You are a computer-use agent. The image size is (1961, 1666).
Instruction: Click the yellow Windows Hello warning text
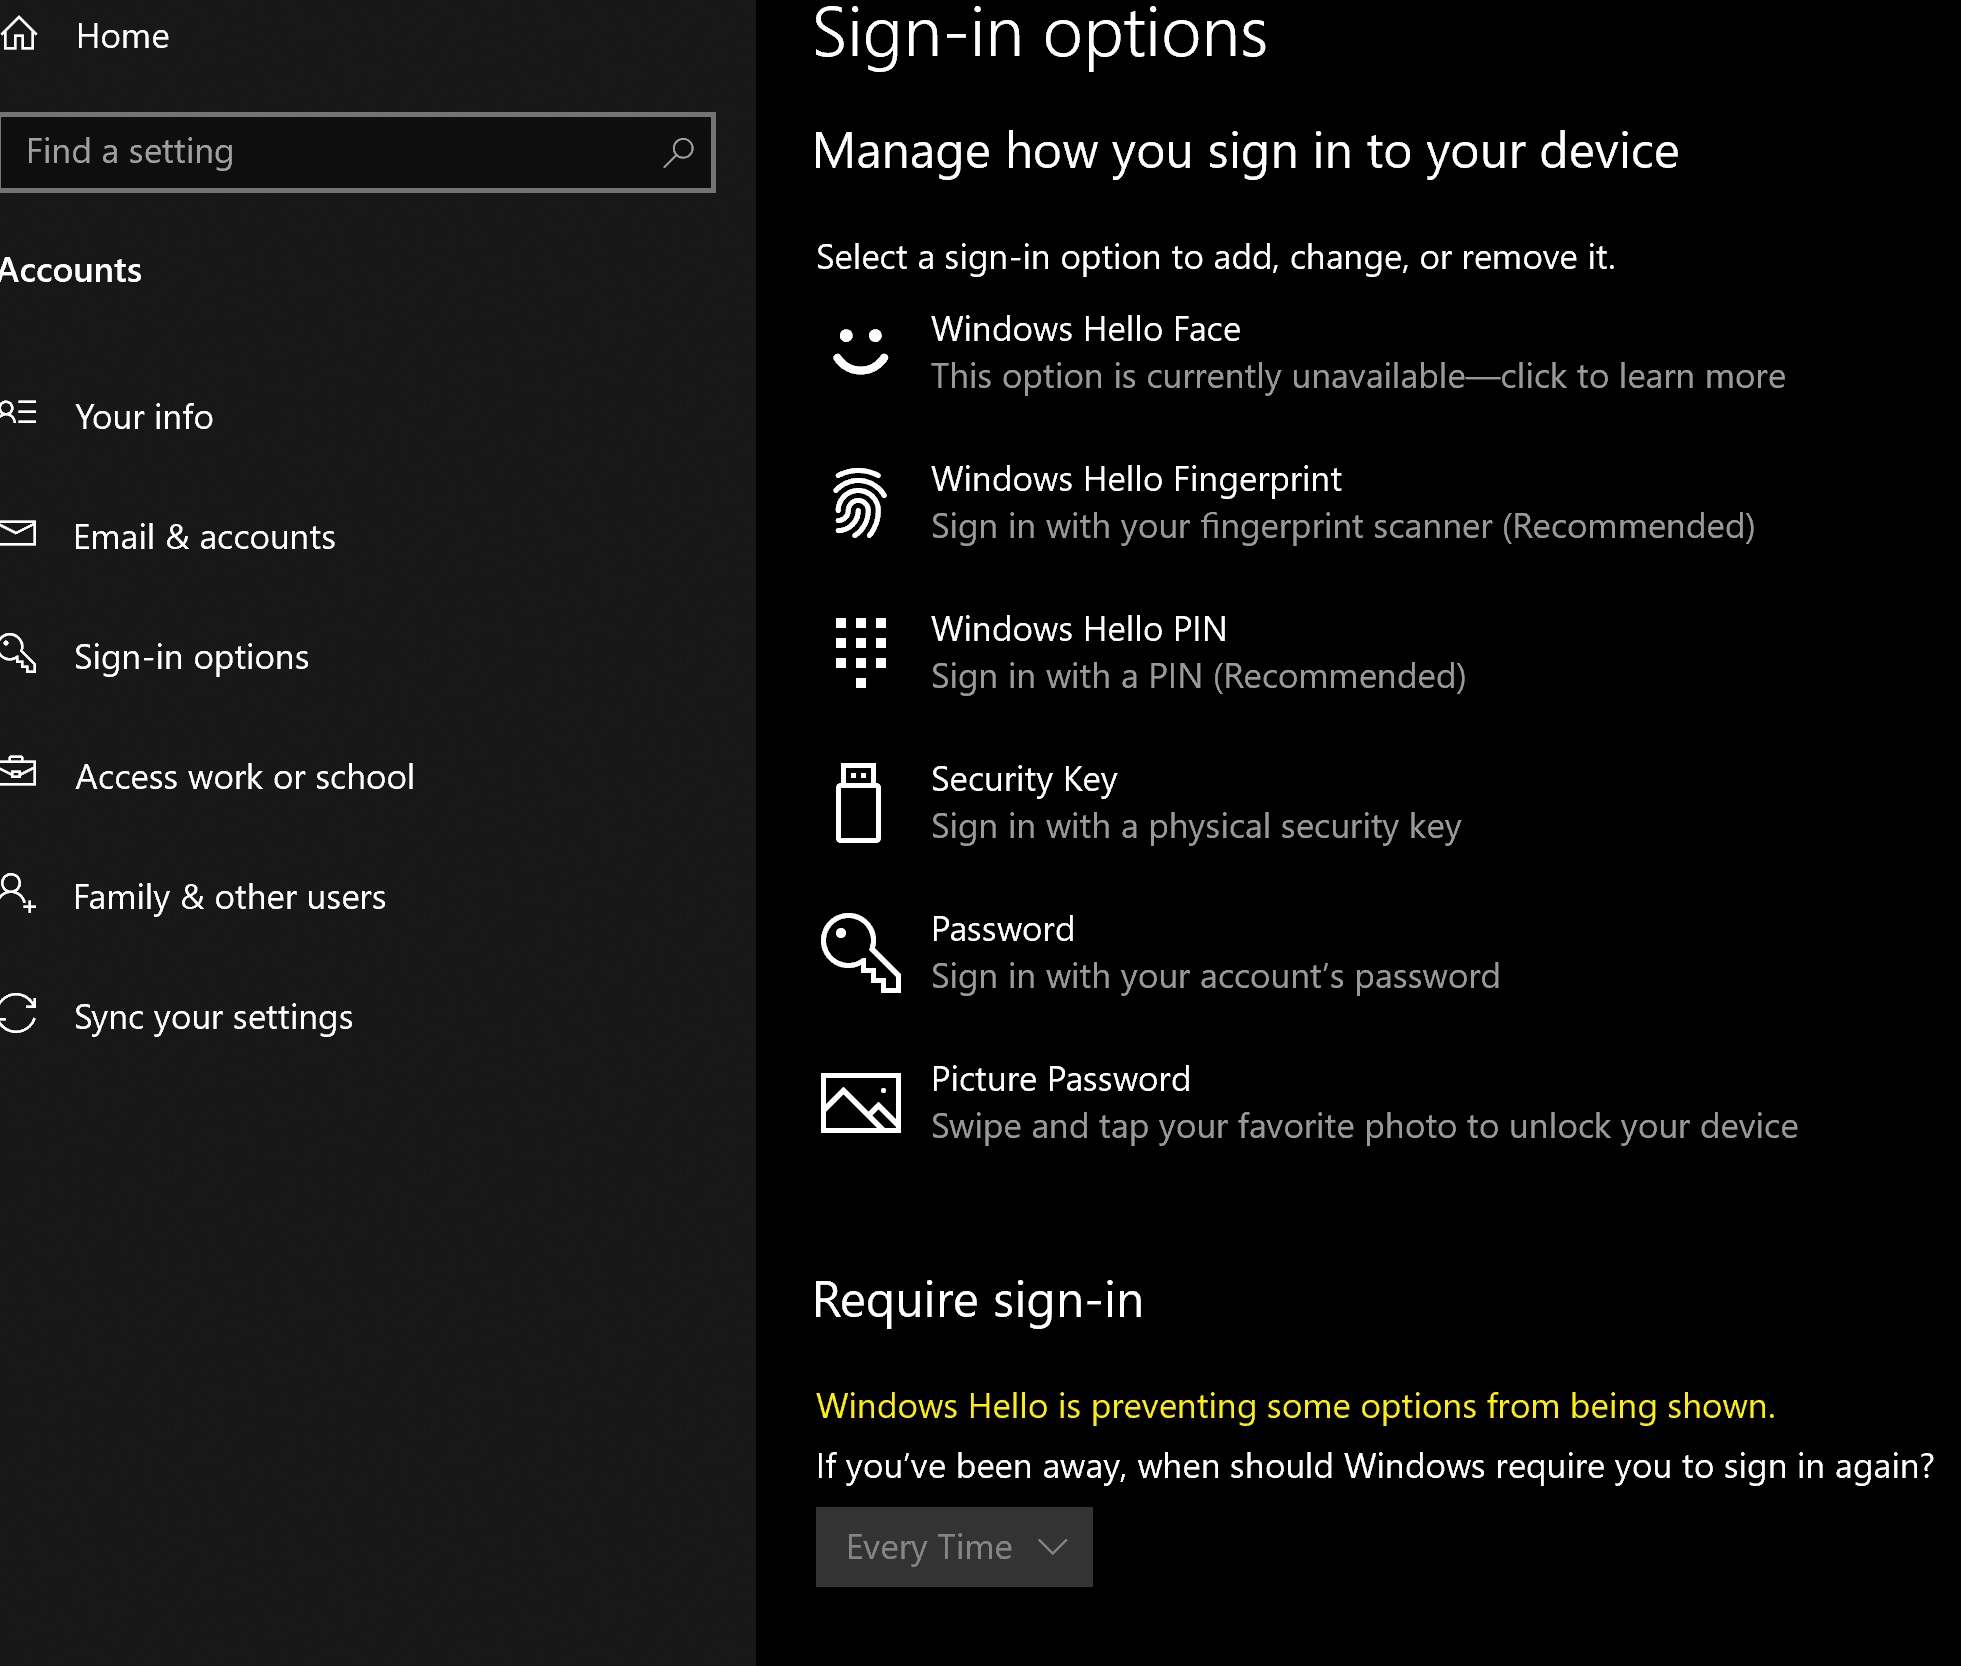[1295, 1406]
